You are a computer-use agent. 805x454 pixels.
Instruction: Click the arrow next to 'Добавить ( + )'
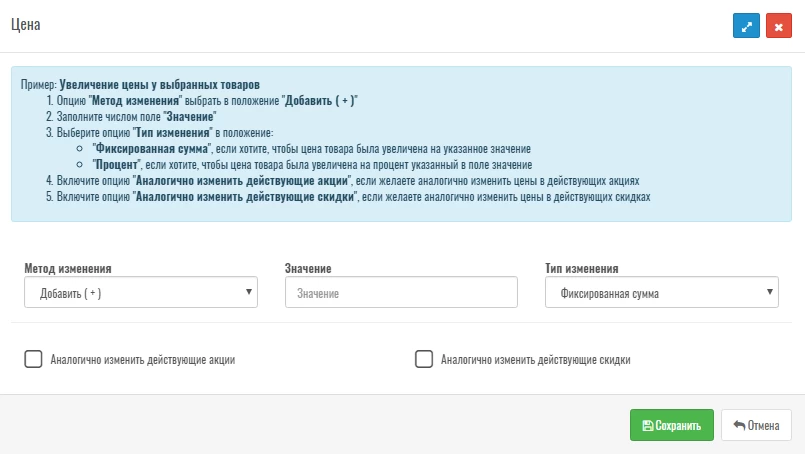(x=248, y=292)
